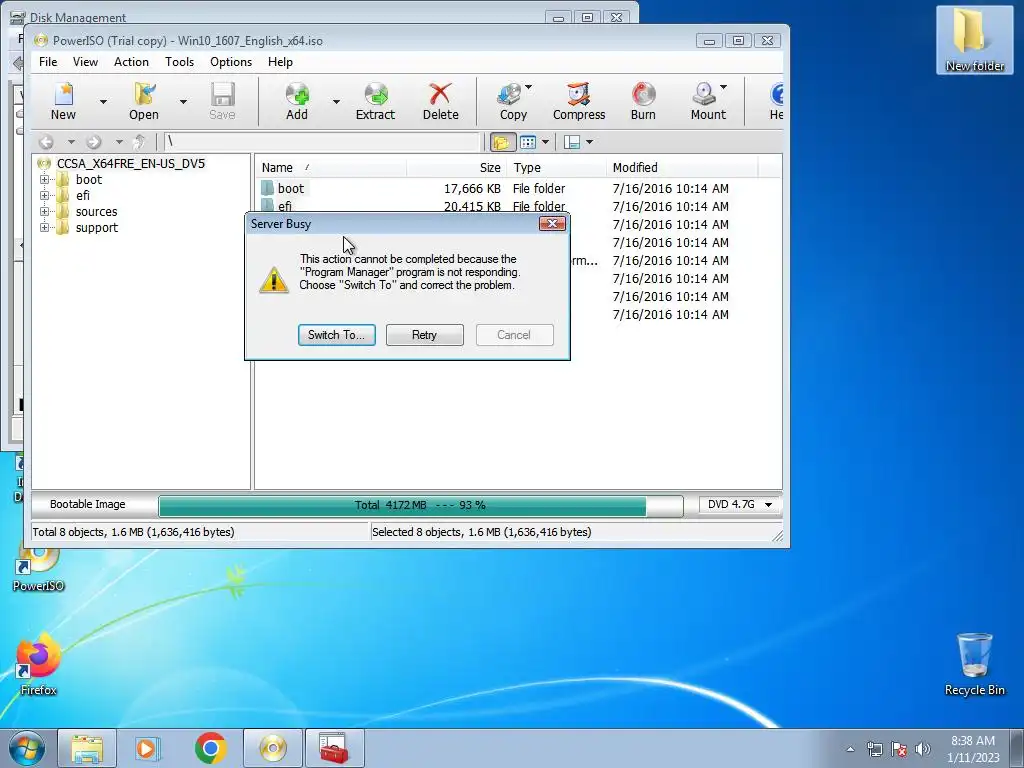Sort by the Type column header
1024x768 pixels.
(556, 168)
